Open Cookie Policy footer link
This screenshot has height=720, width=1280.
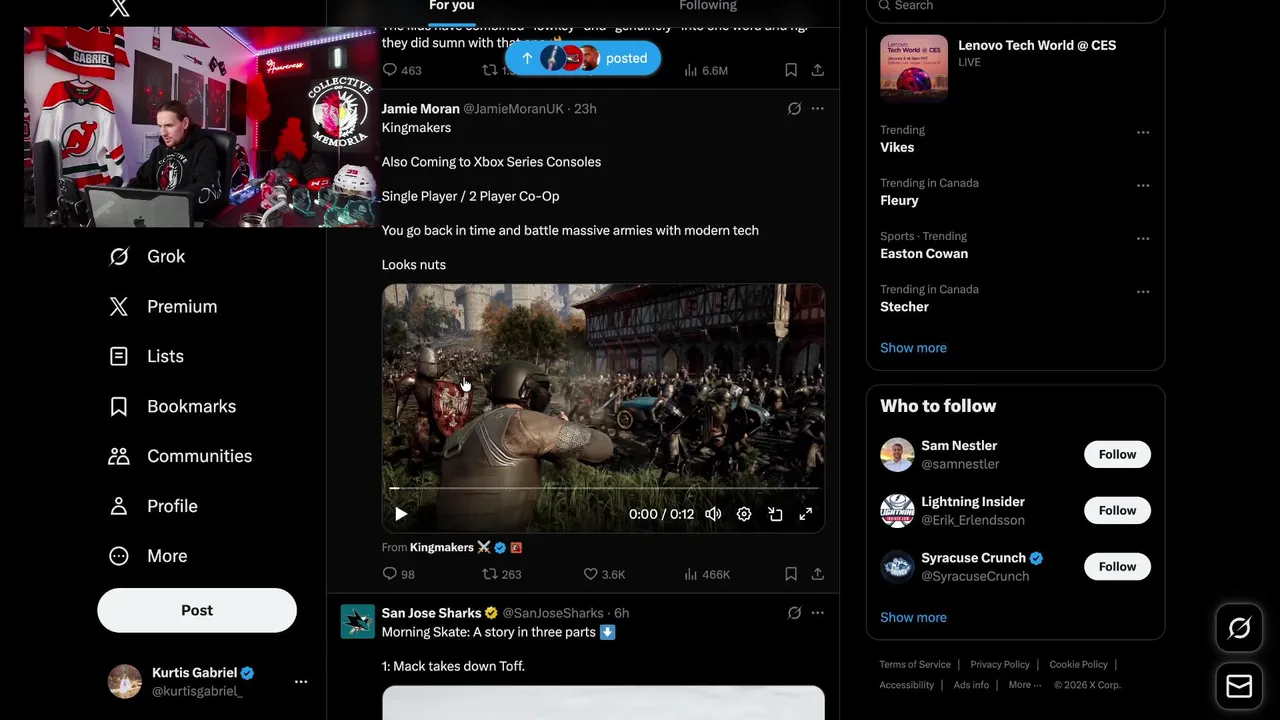[x=1078, y=664]
